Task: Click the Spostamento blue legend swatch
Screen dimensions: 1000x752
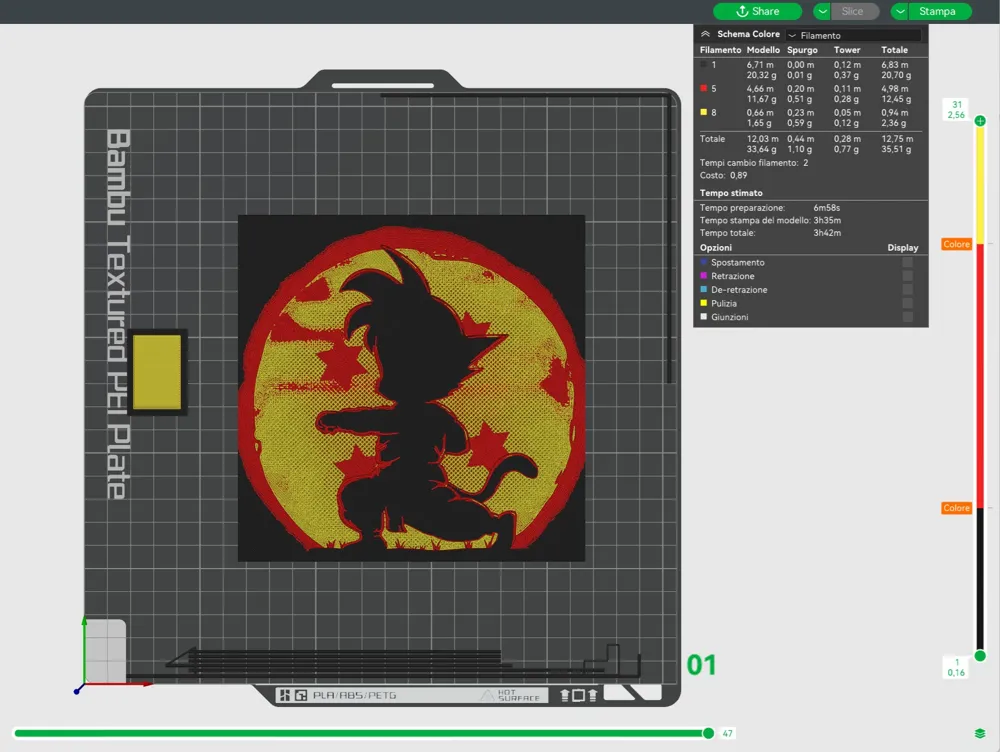Action: pyautogui.click(x=703, y=262)
